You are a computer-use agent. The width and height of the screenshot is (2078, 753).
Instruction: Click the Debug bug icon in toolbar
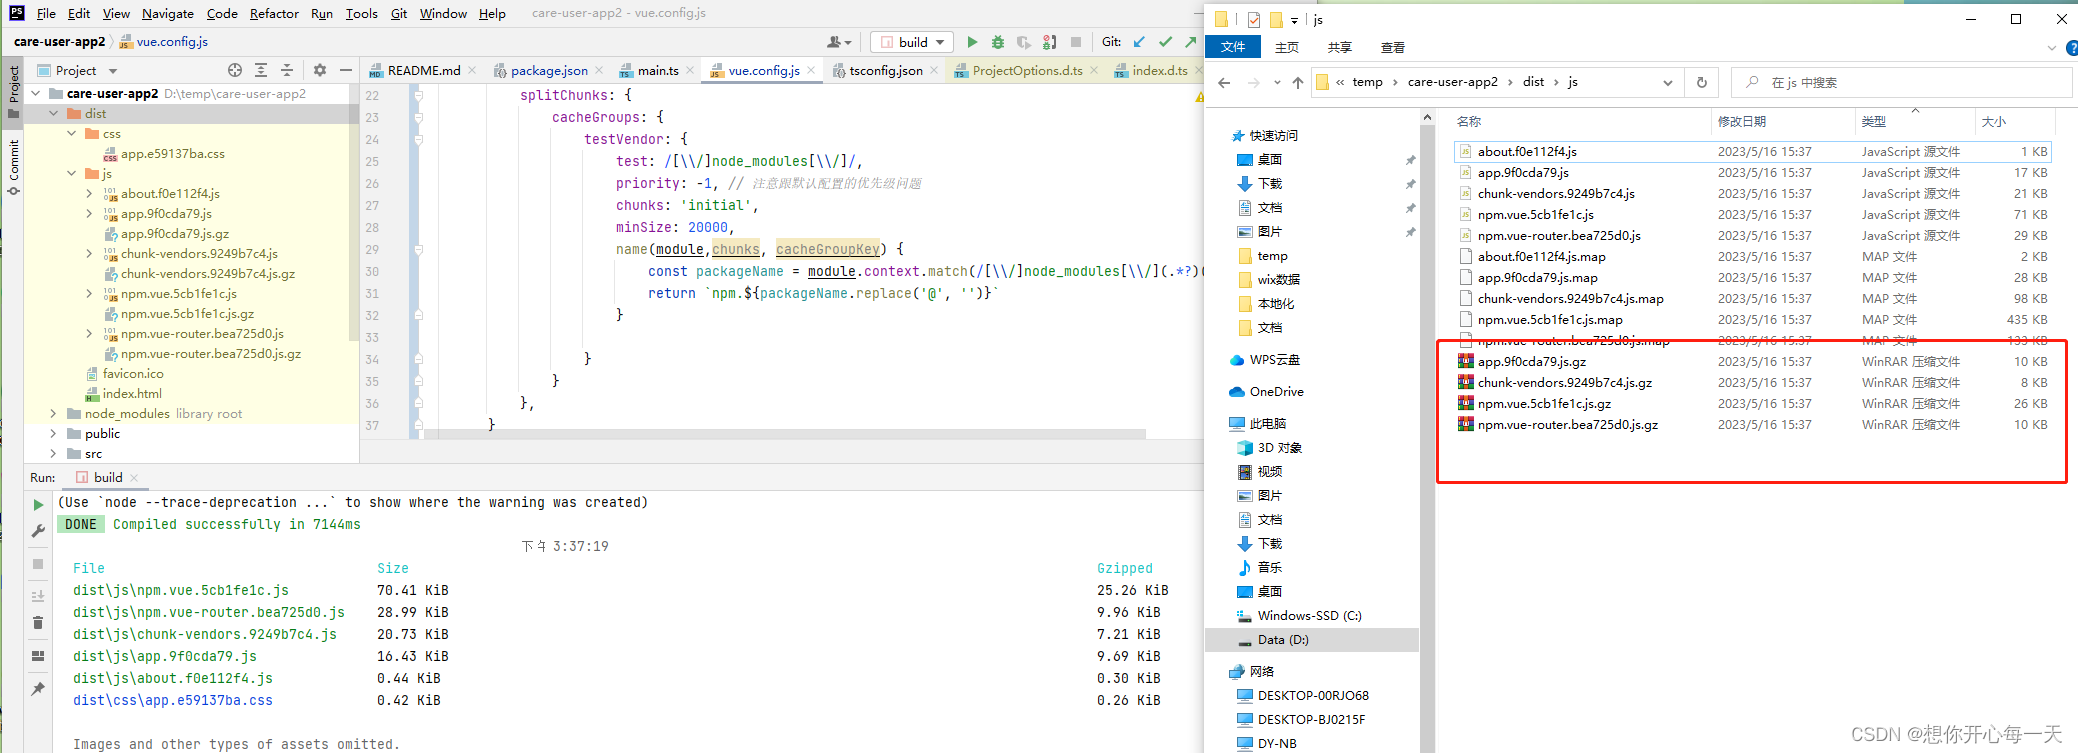click(997, 42)
